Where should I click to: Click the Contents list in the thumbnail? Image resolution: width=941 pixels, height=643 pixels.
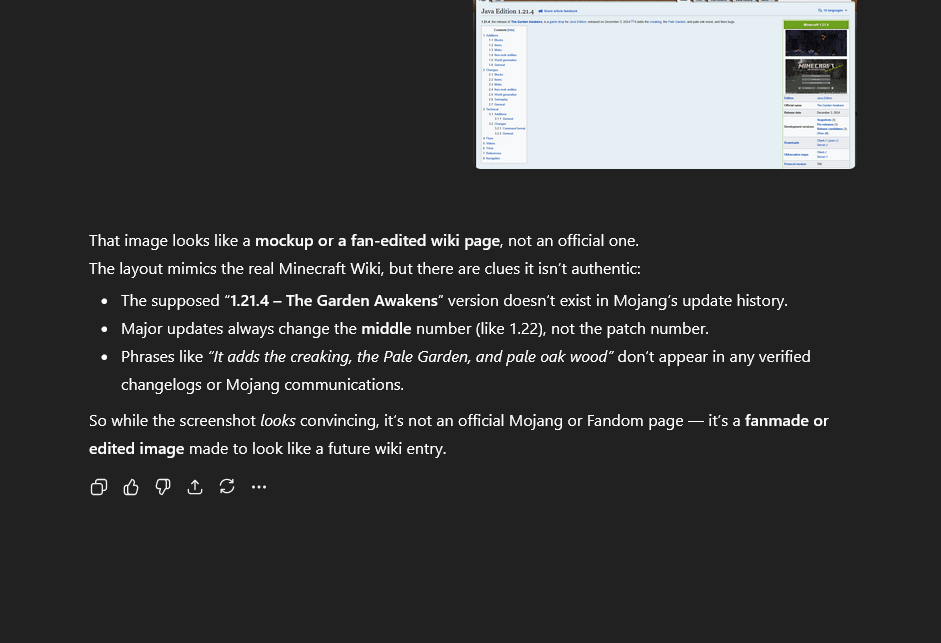(504, 95)
